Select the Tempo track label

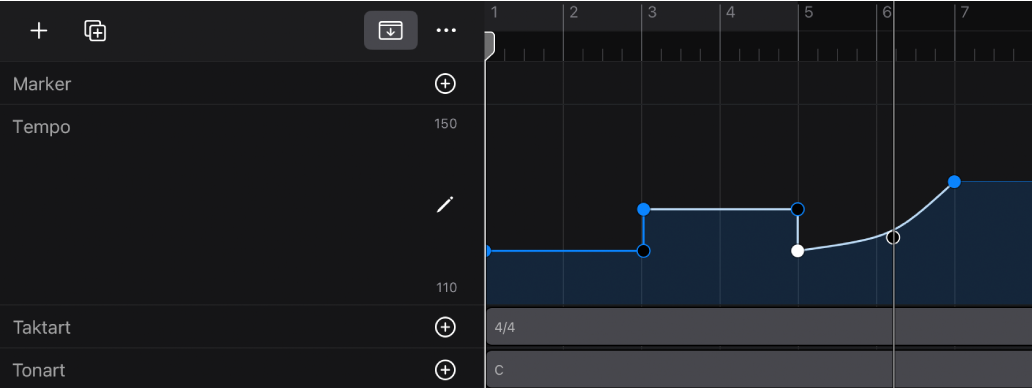pyautogui.click(x=41, y=126)
